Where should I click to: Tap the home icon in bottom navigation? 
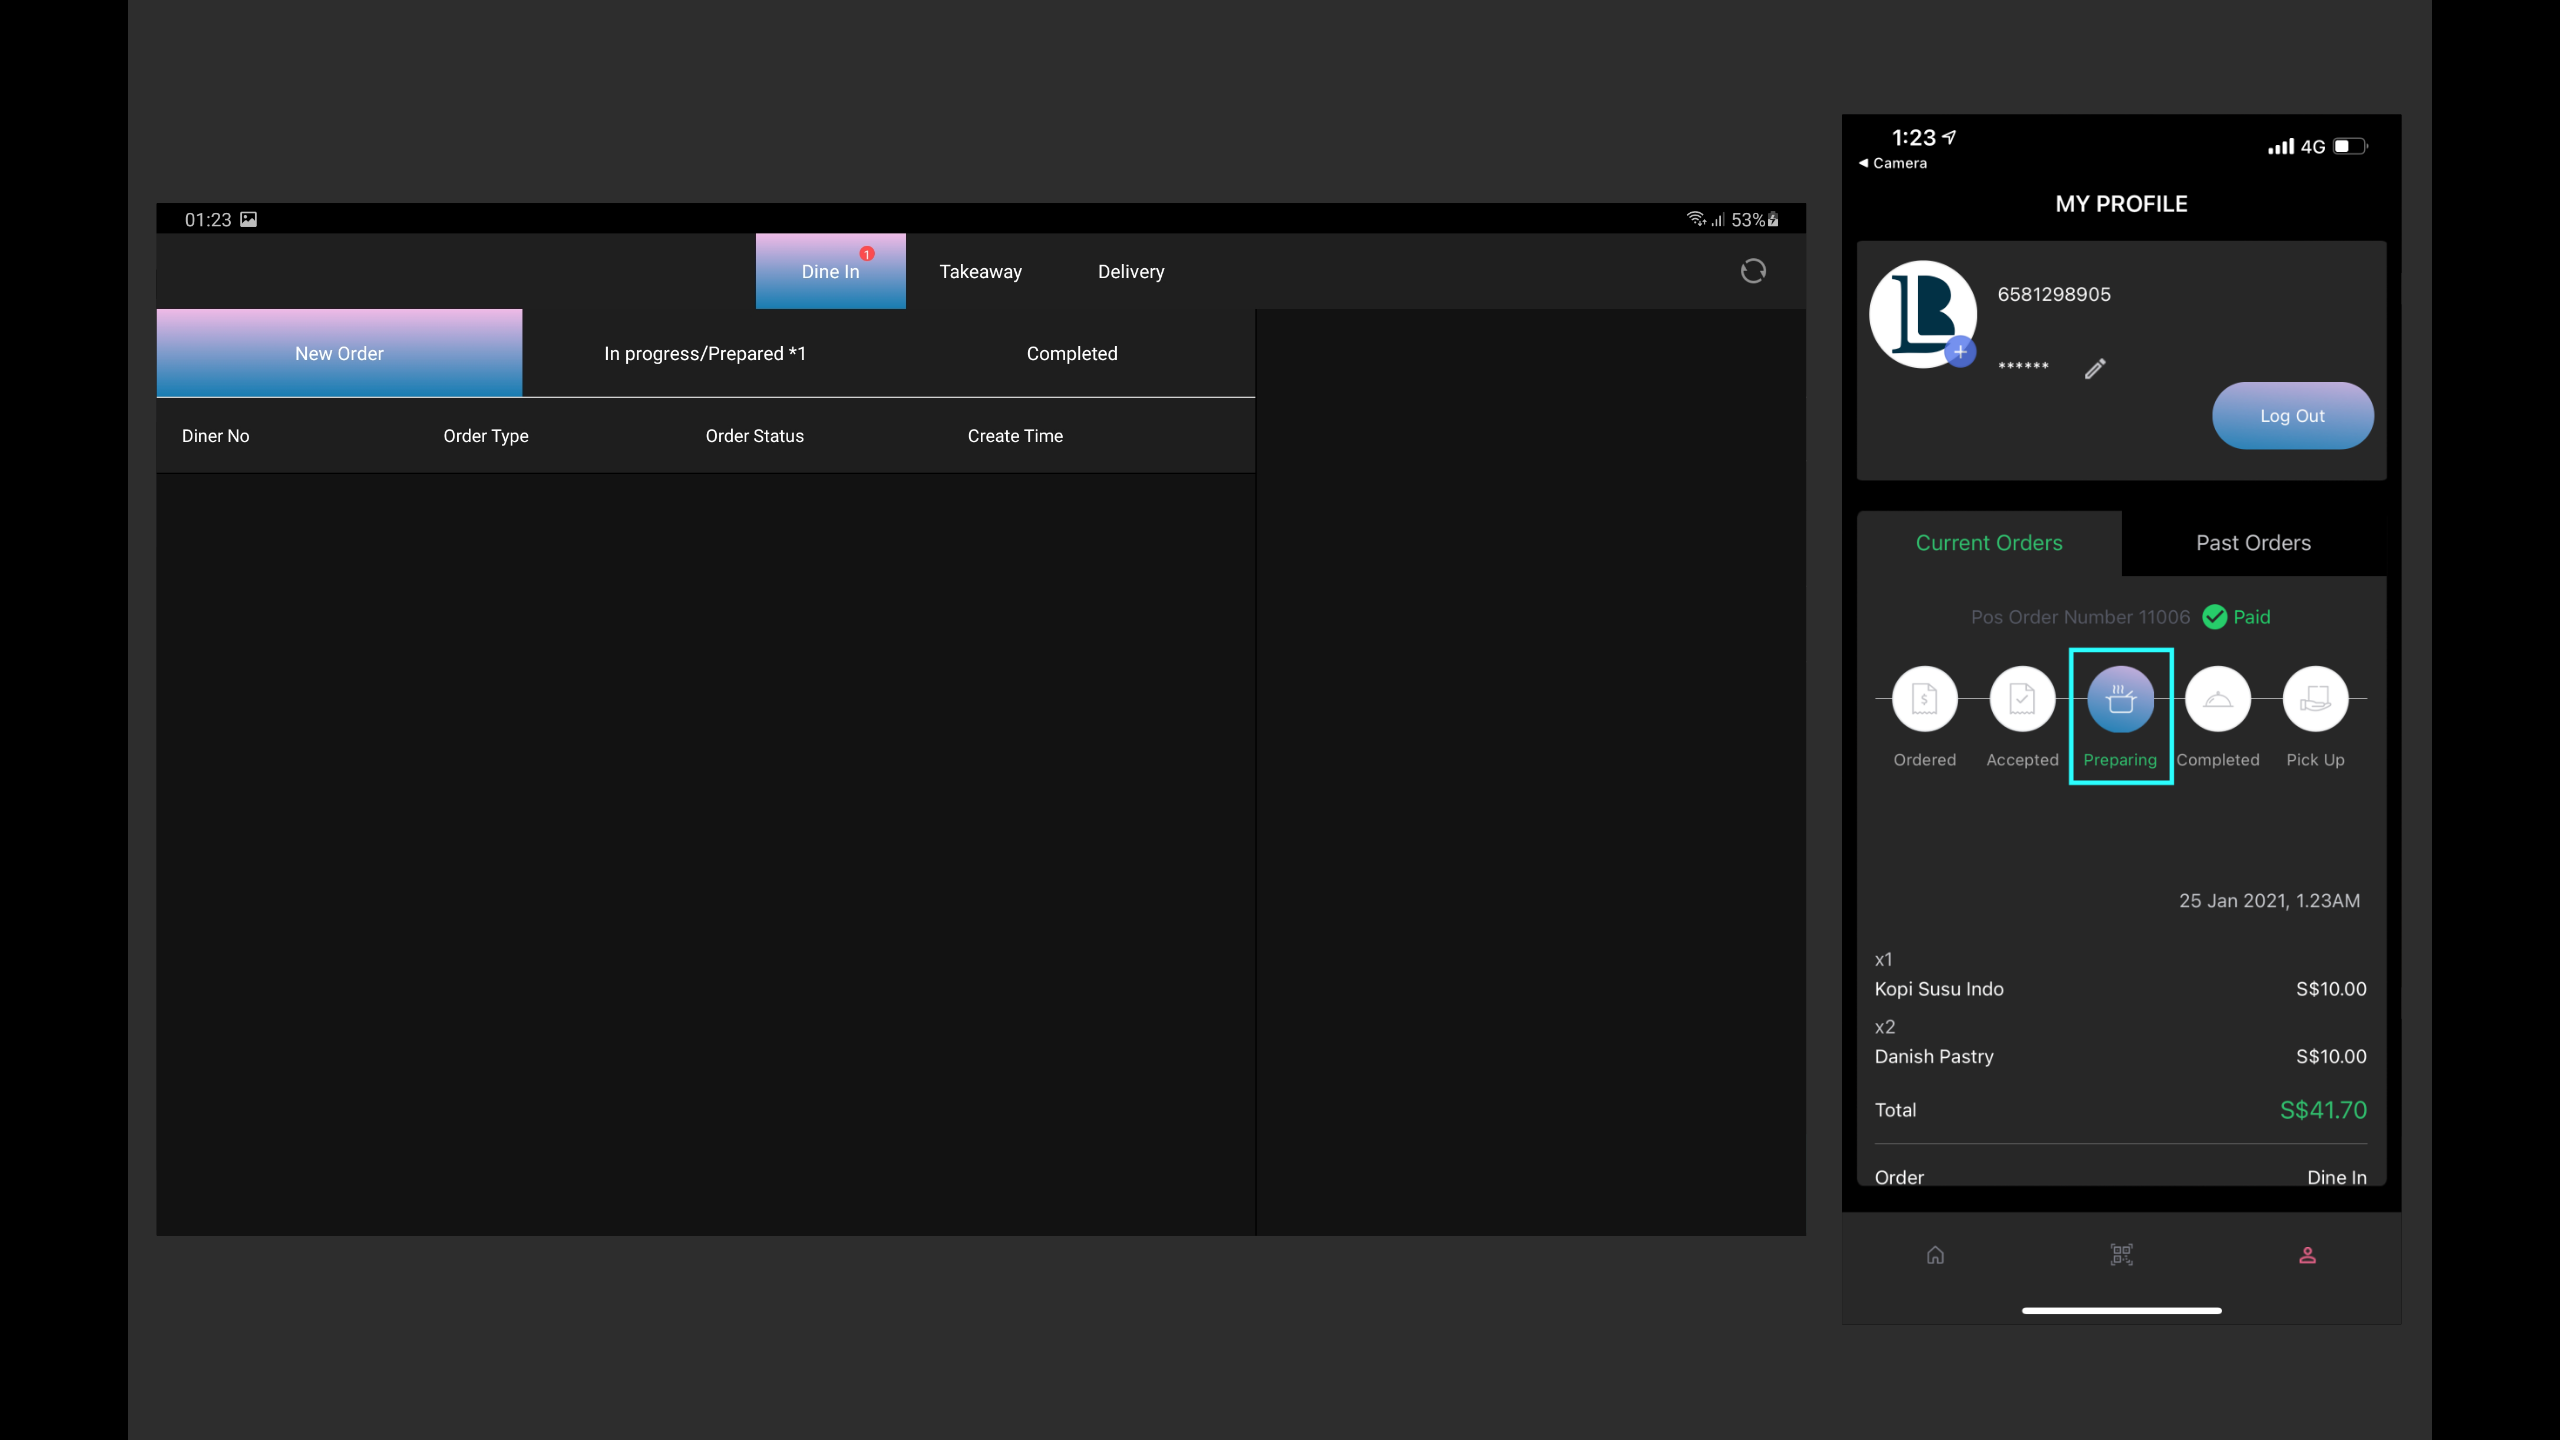[1935, 1255]
